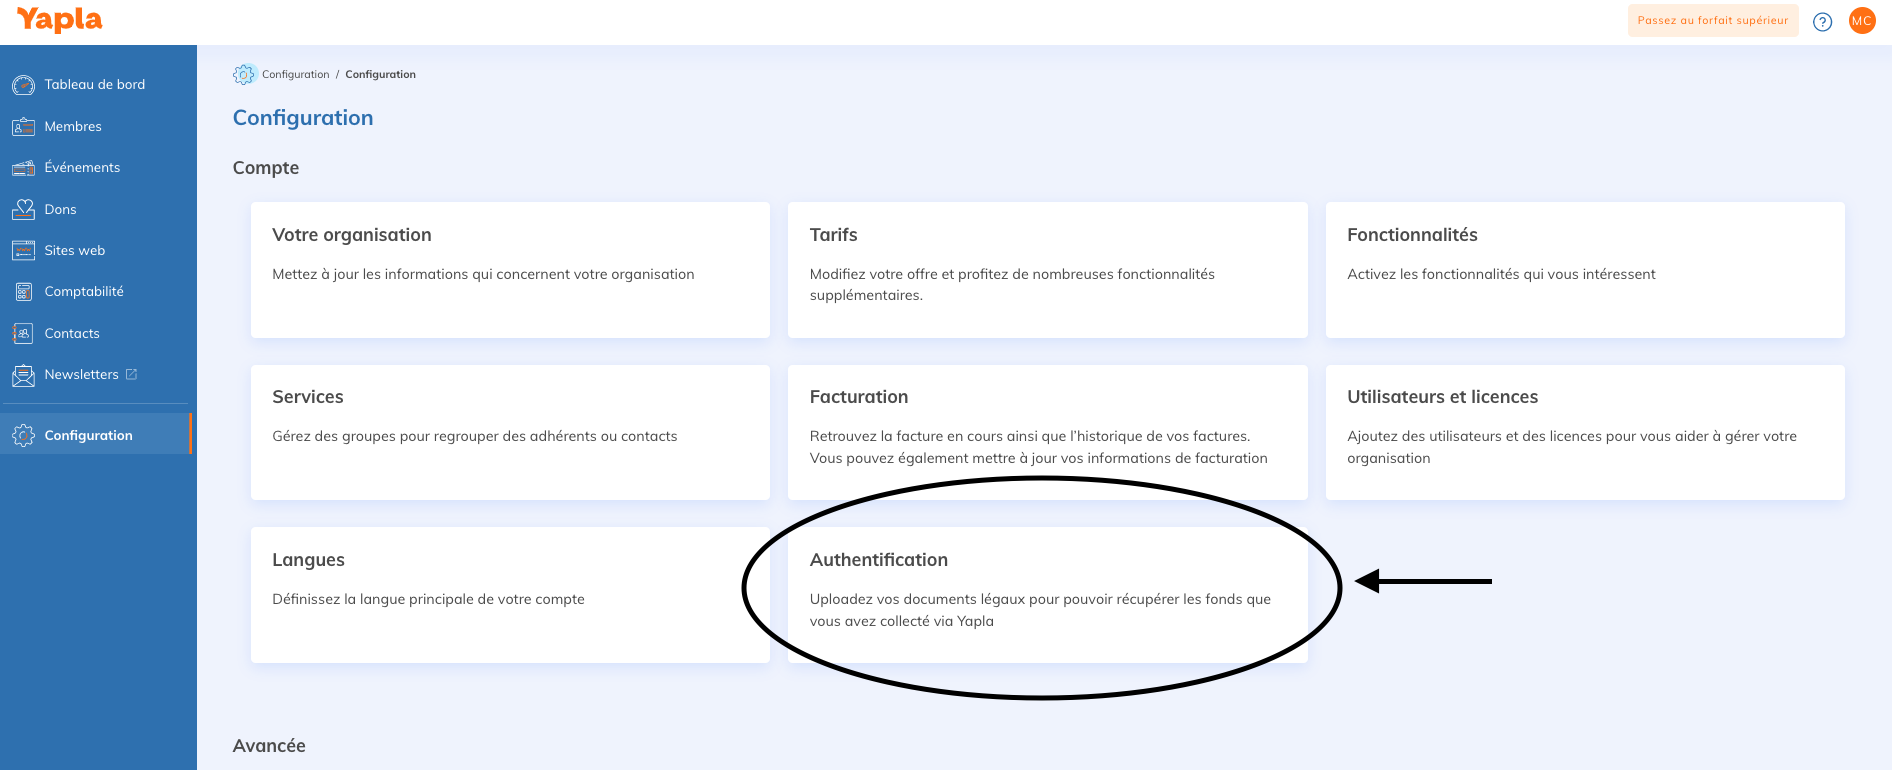Open the Newsletters menu item
Image resolution: width=1892 pixels, height=770 pixels.
(x=81, y=374)
